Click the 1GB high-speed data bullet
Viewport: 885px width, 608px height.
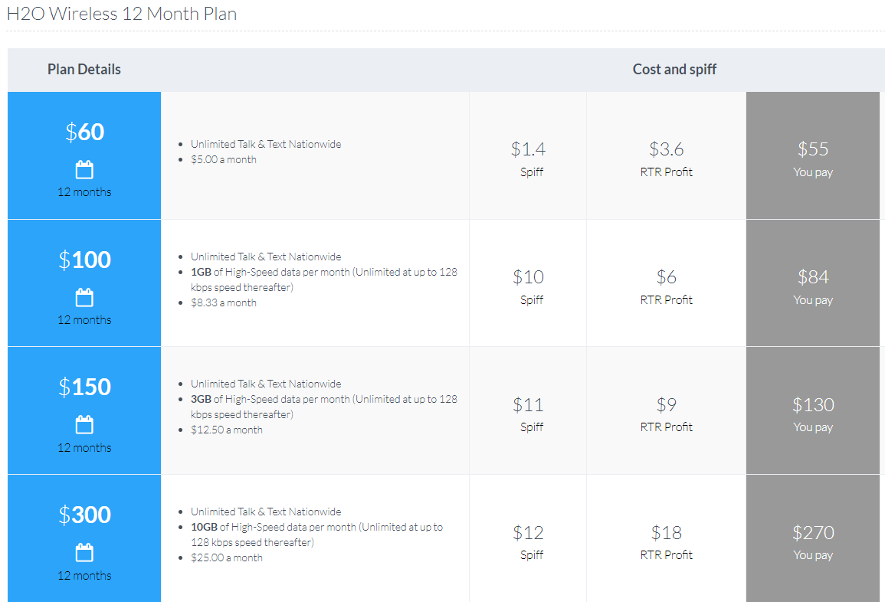tap(324, 279)
